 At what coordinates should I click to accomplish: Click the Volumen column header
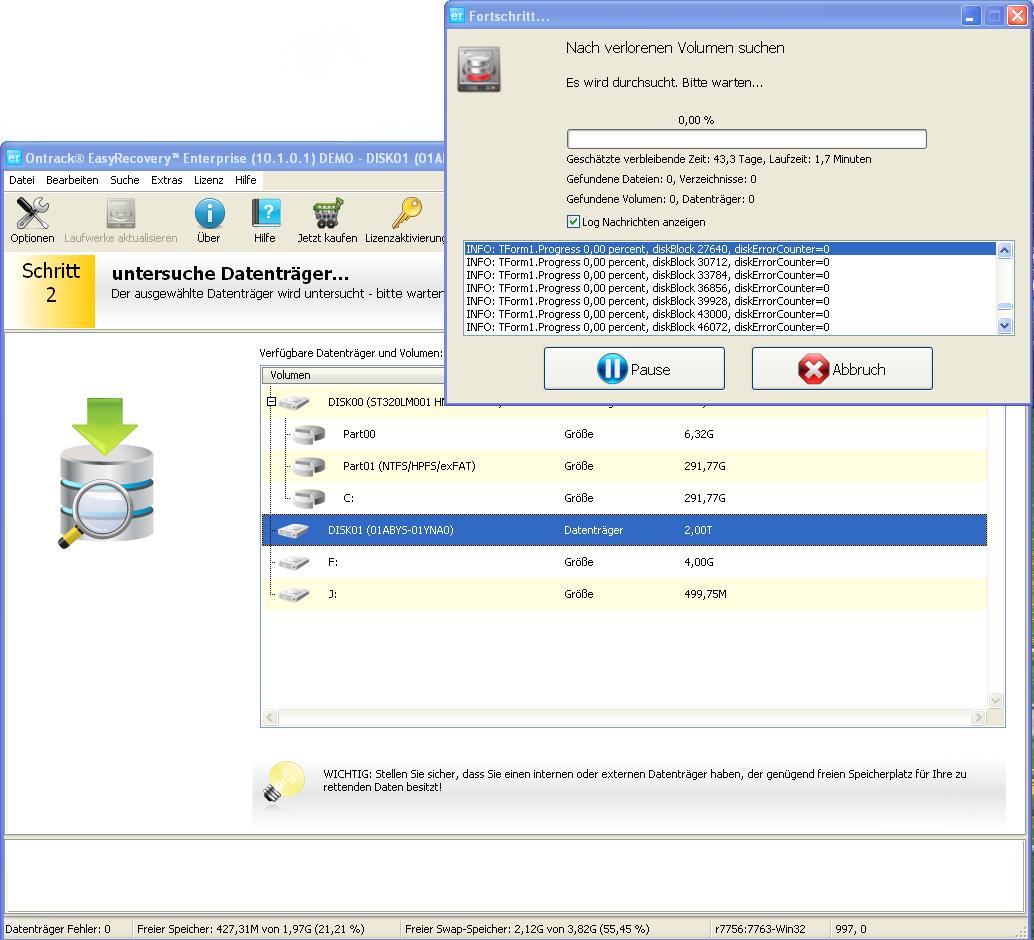355,375
